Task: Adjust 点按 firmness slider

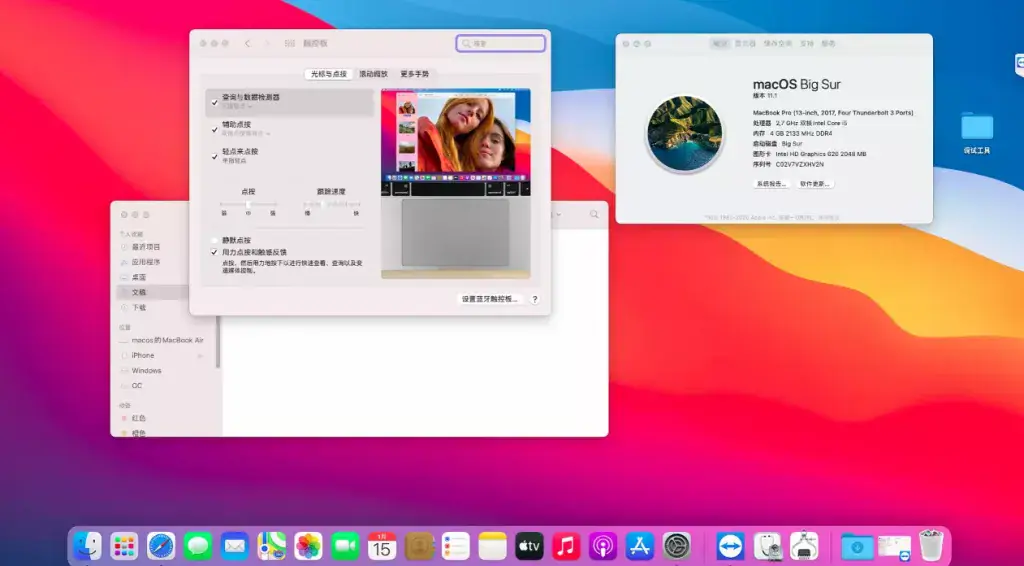Action: coord(248,204)
